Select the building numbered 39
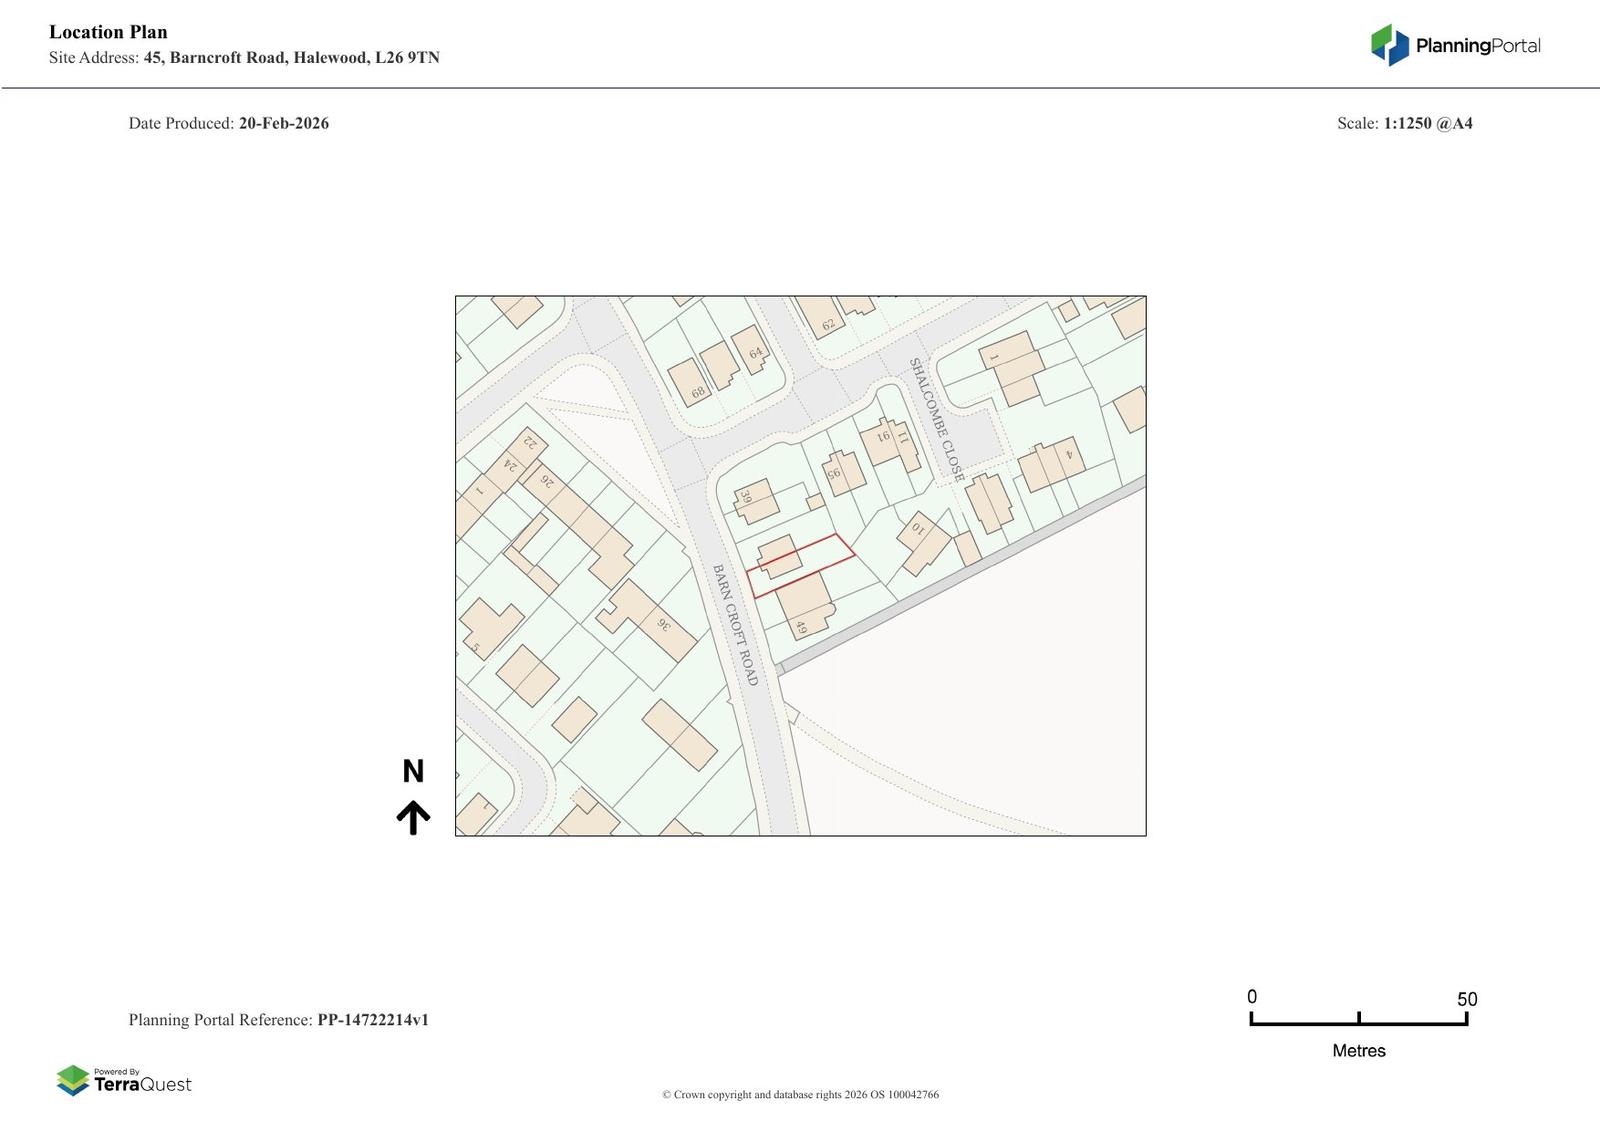 click(x=755, y=501)
